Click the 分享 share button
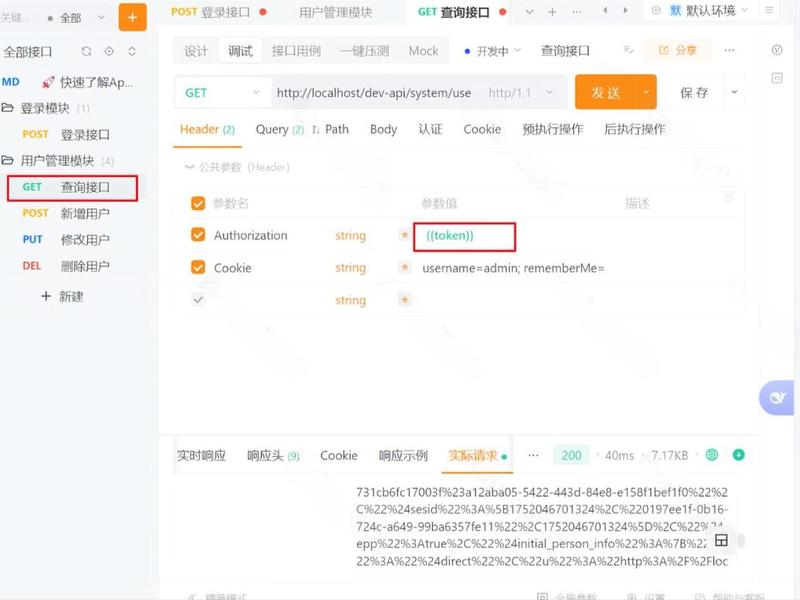 click(678, 51)
